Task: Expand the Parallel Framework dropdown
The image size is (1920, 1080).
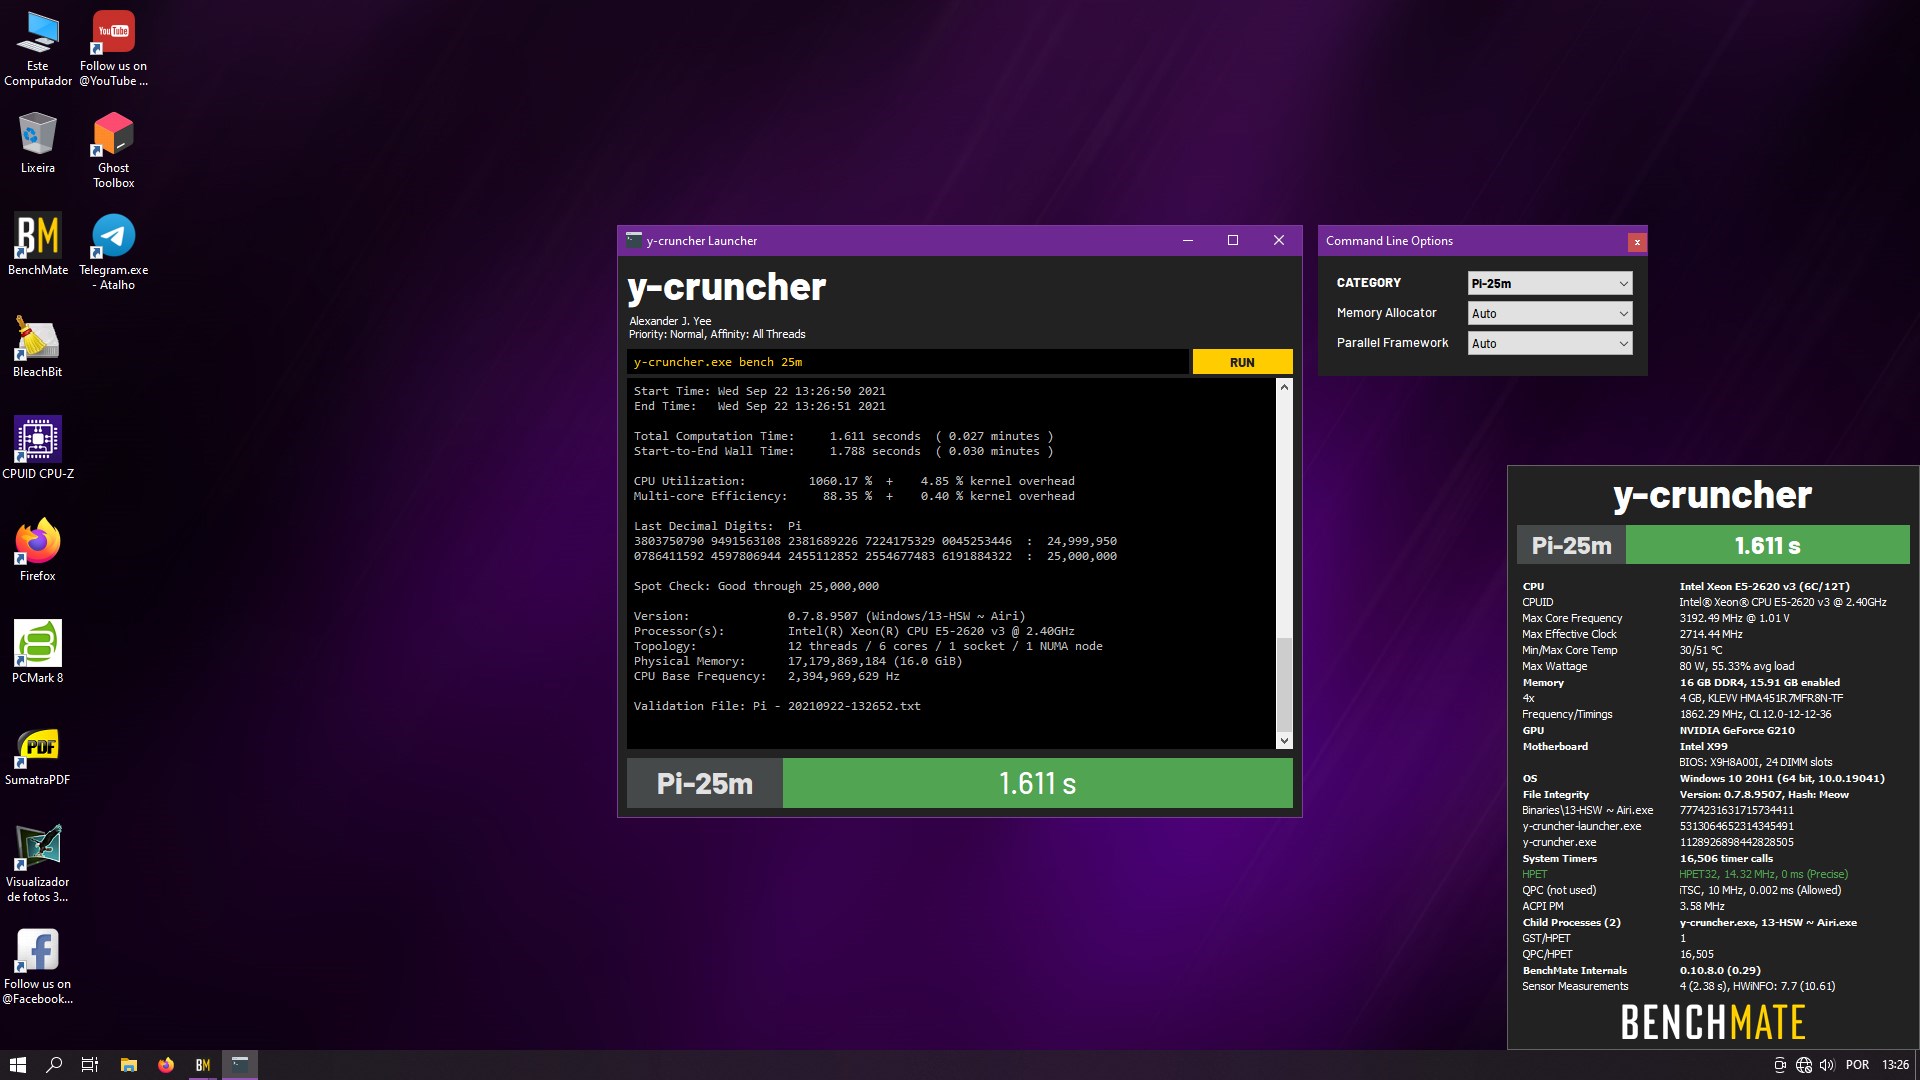Action: coord(1550,343)
